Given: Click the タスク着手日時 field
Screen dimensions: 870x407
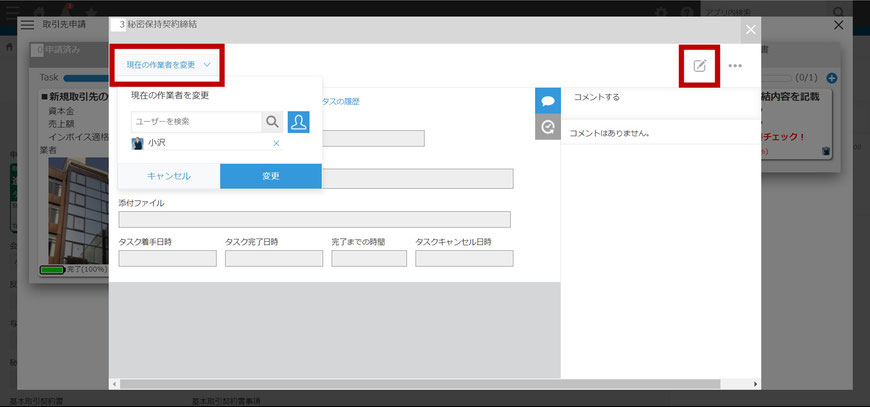Looking at the screenshot, I should click(x=167, y=258).
